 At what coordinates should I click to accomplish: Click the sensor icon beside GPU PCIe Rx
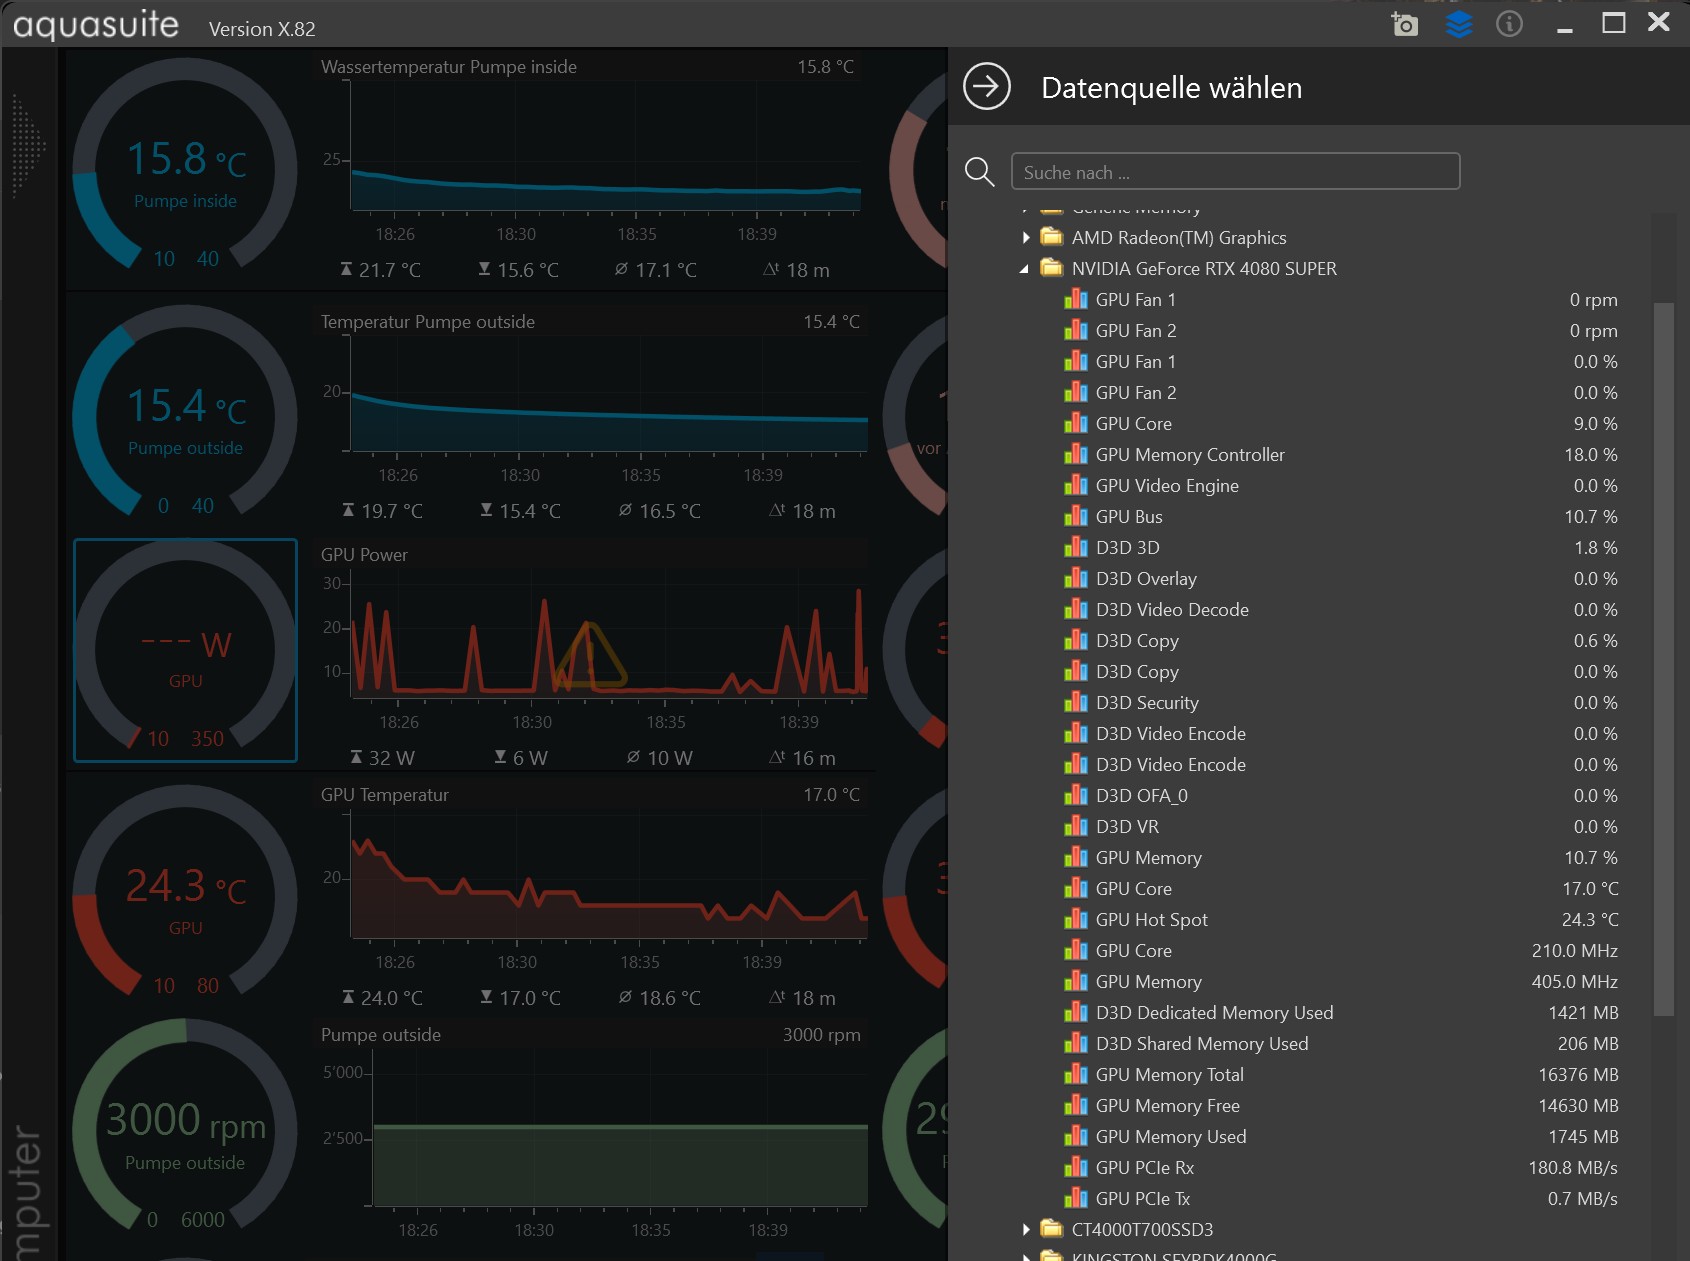[1076, 1168]
